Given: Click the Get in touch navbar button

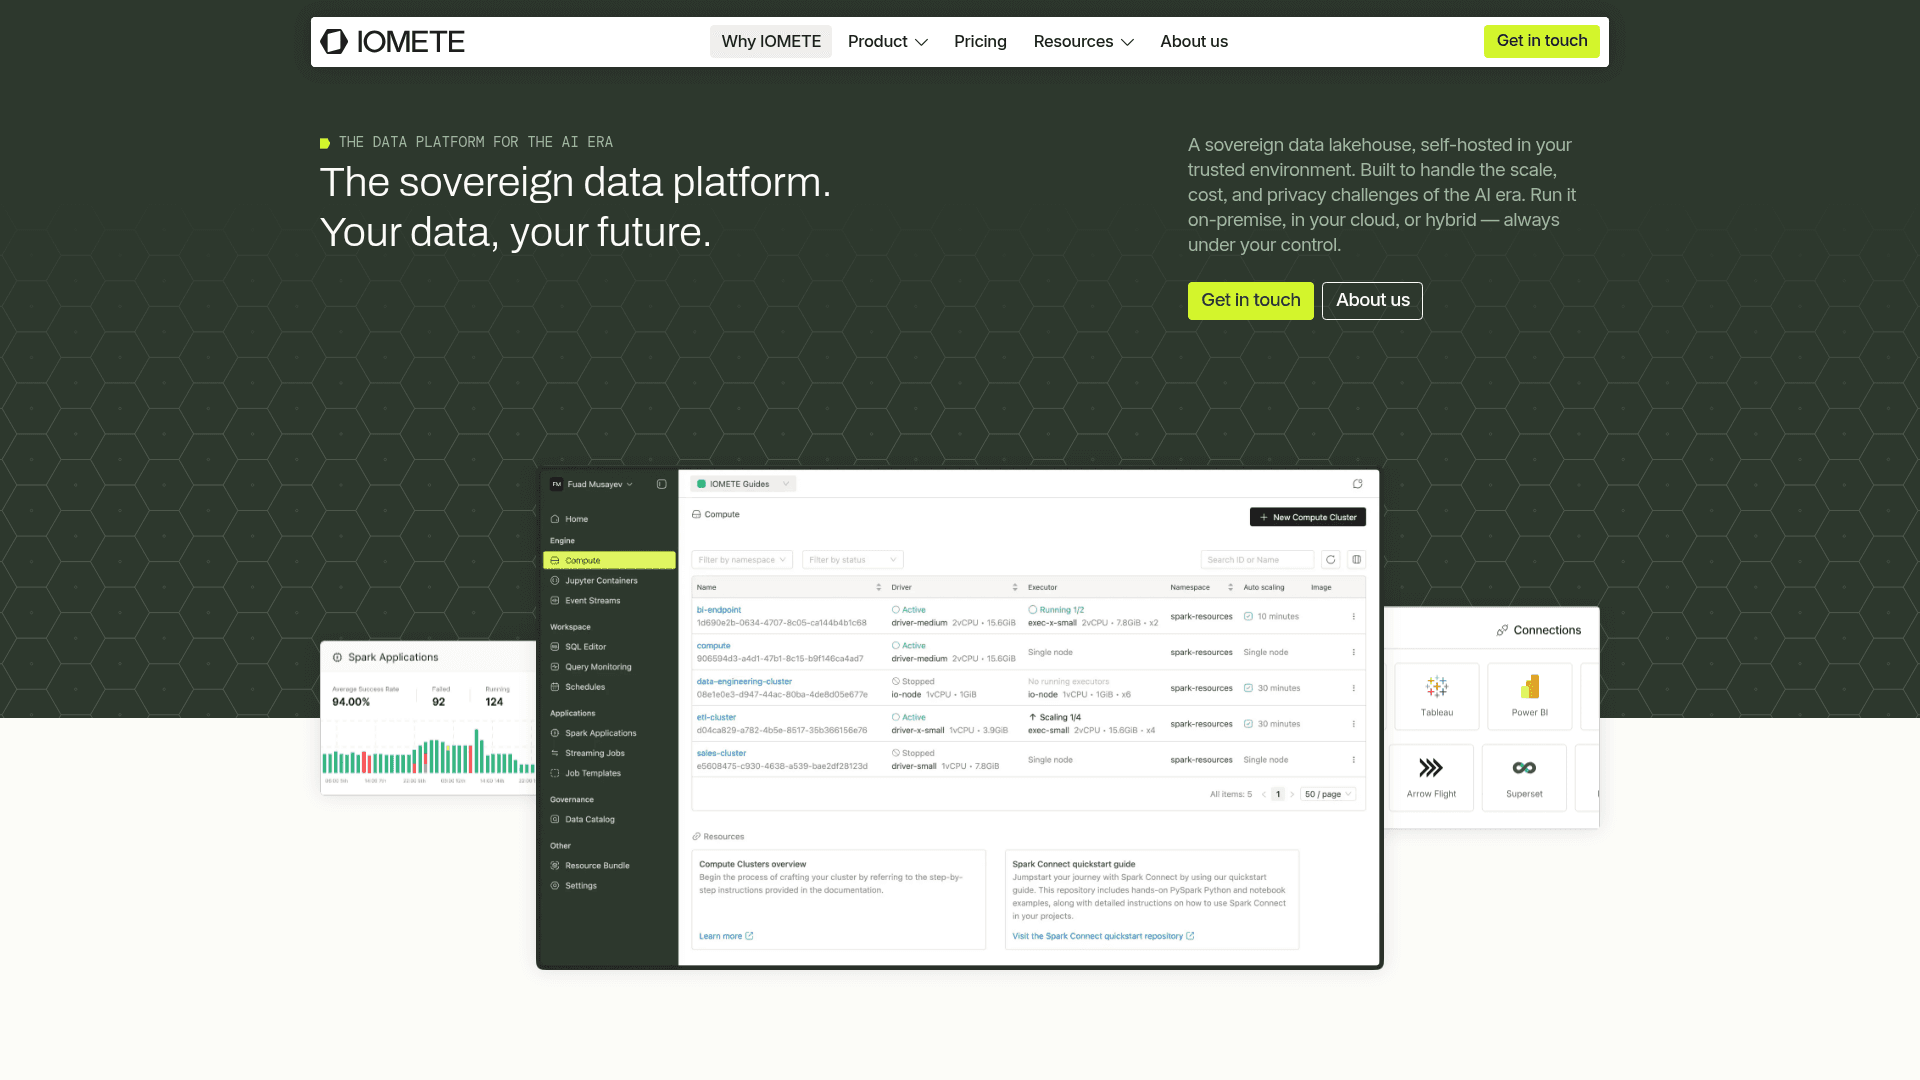Looking at the screenshot, I should [1542, 41].
